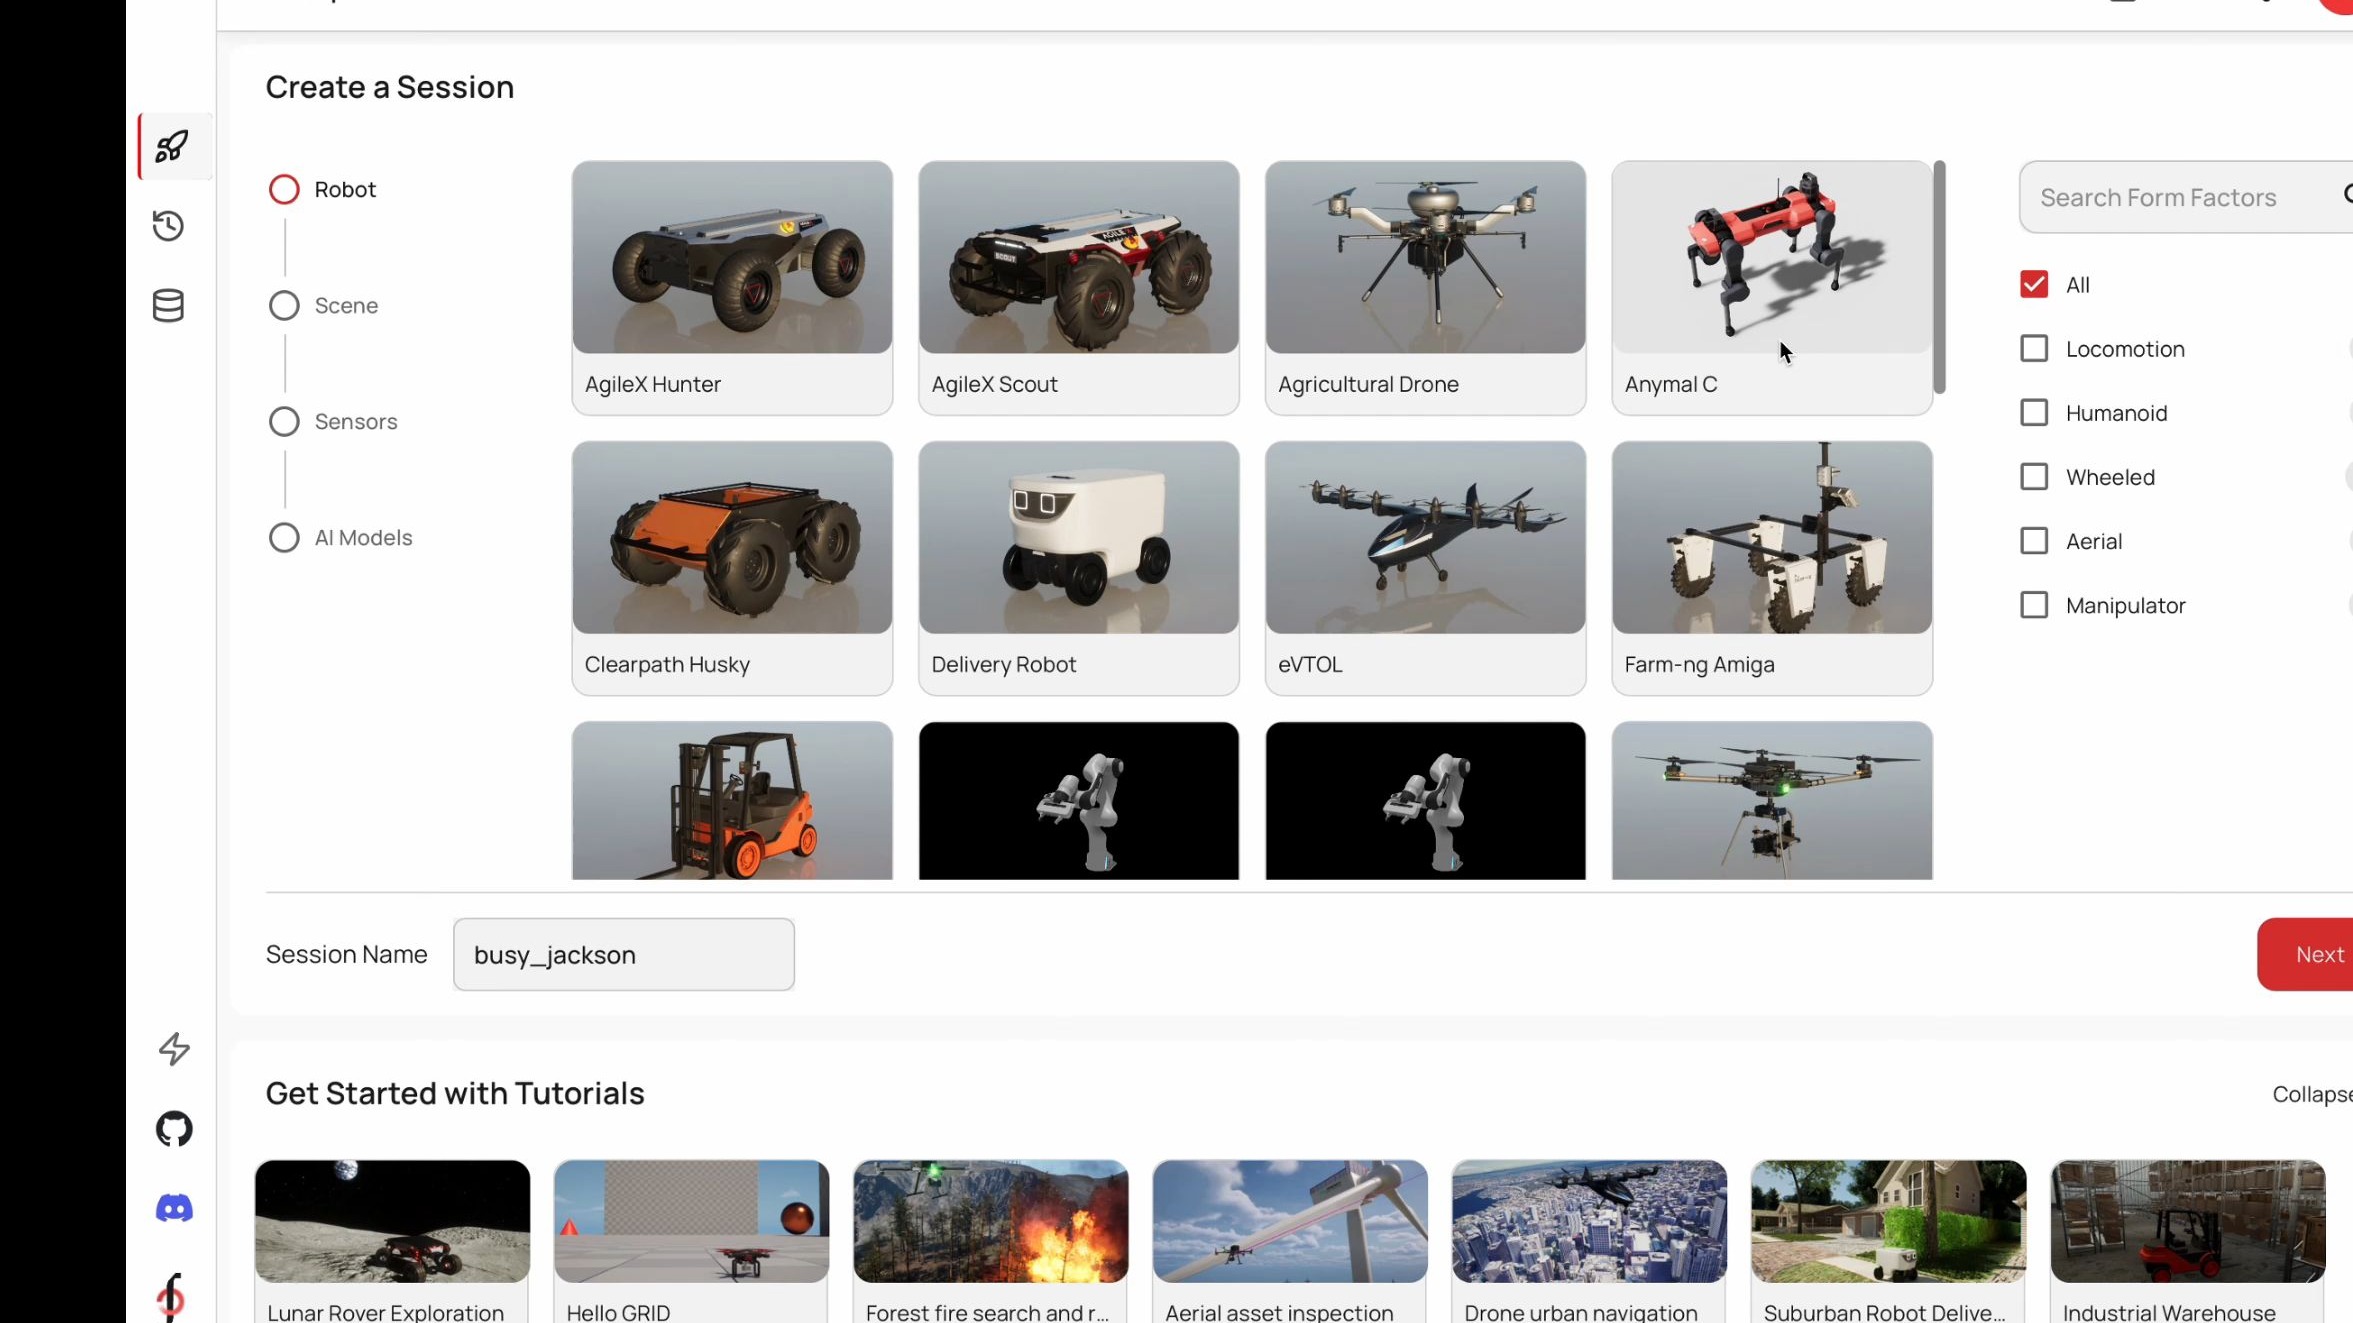Image resolution: width=2353 pixels, height=1323 pixels.
Task: Collapse the tutorials section
Action: click(2312, 1094)
